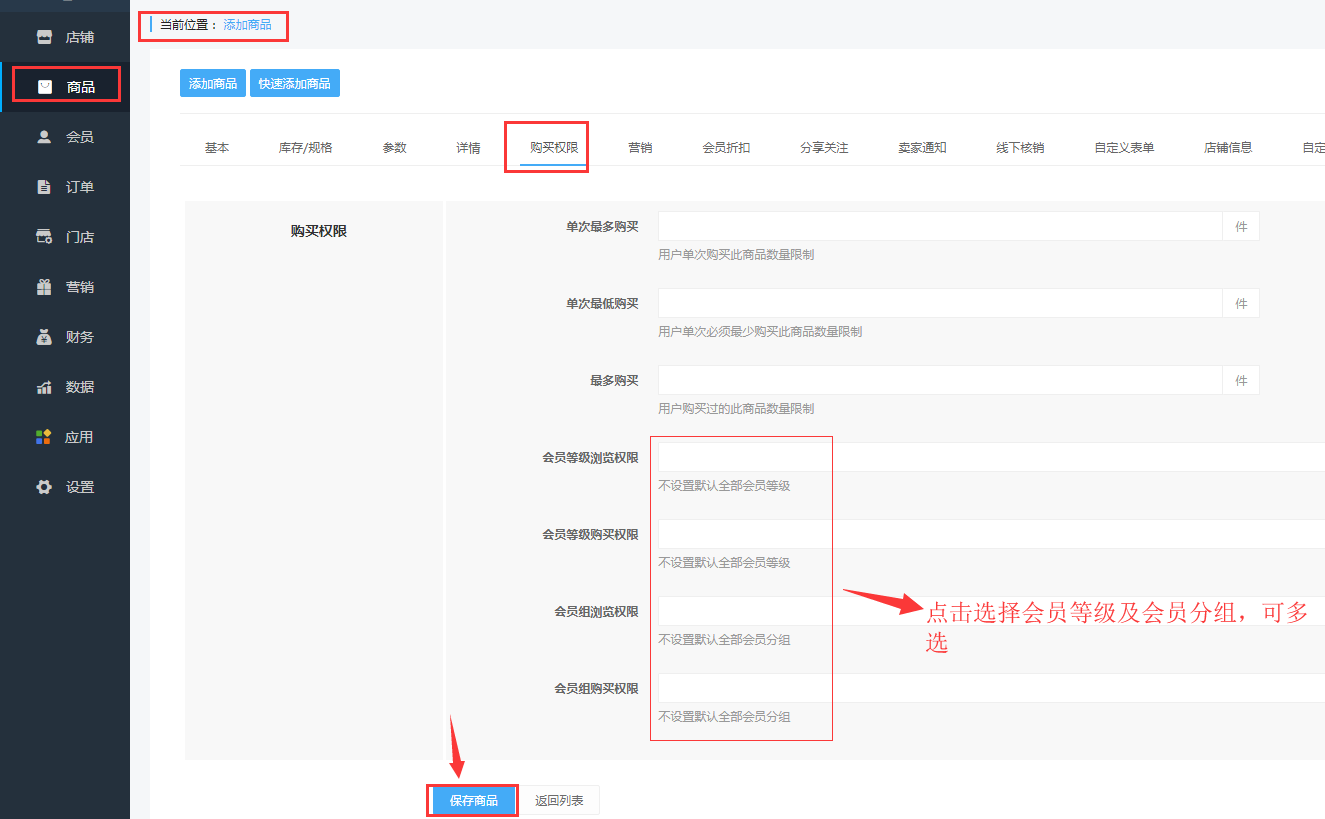Open the 会员等级浏览权限 selector
The image size is (1325, 819).
pos(991,457)
